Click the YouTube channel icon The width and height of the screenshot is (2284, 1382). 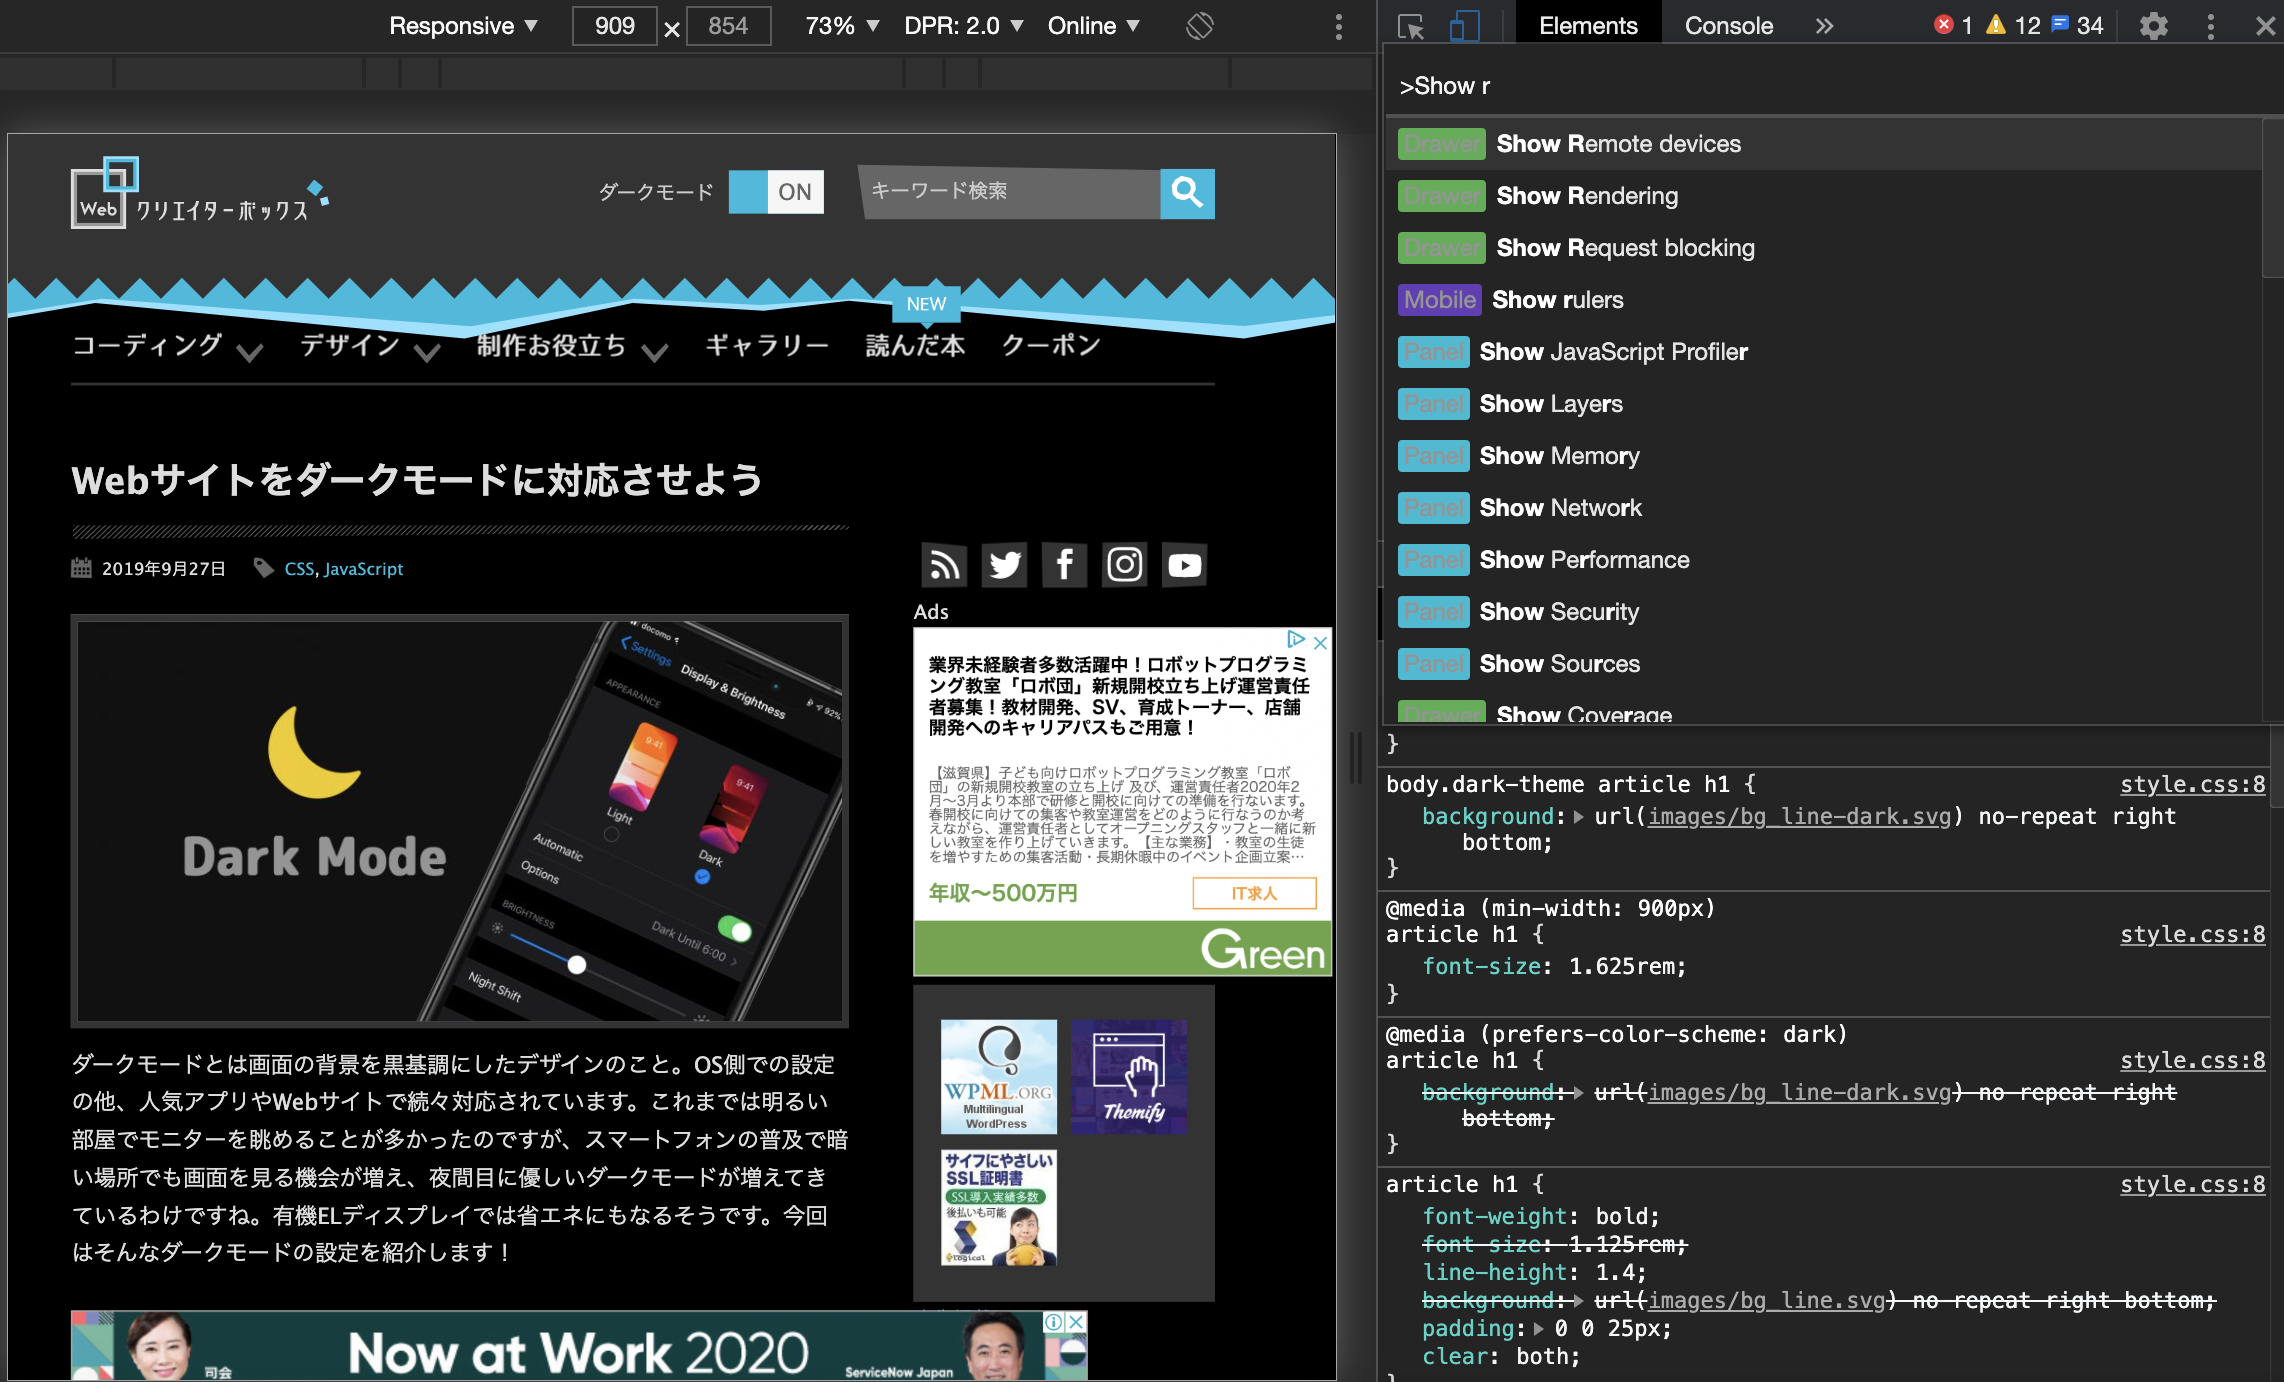(1184, 565)
